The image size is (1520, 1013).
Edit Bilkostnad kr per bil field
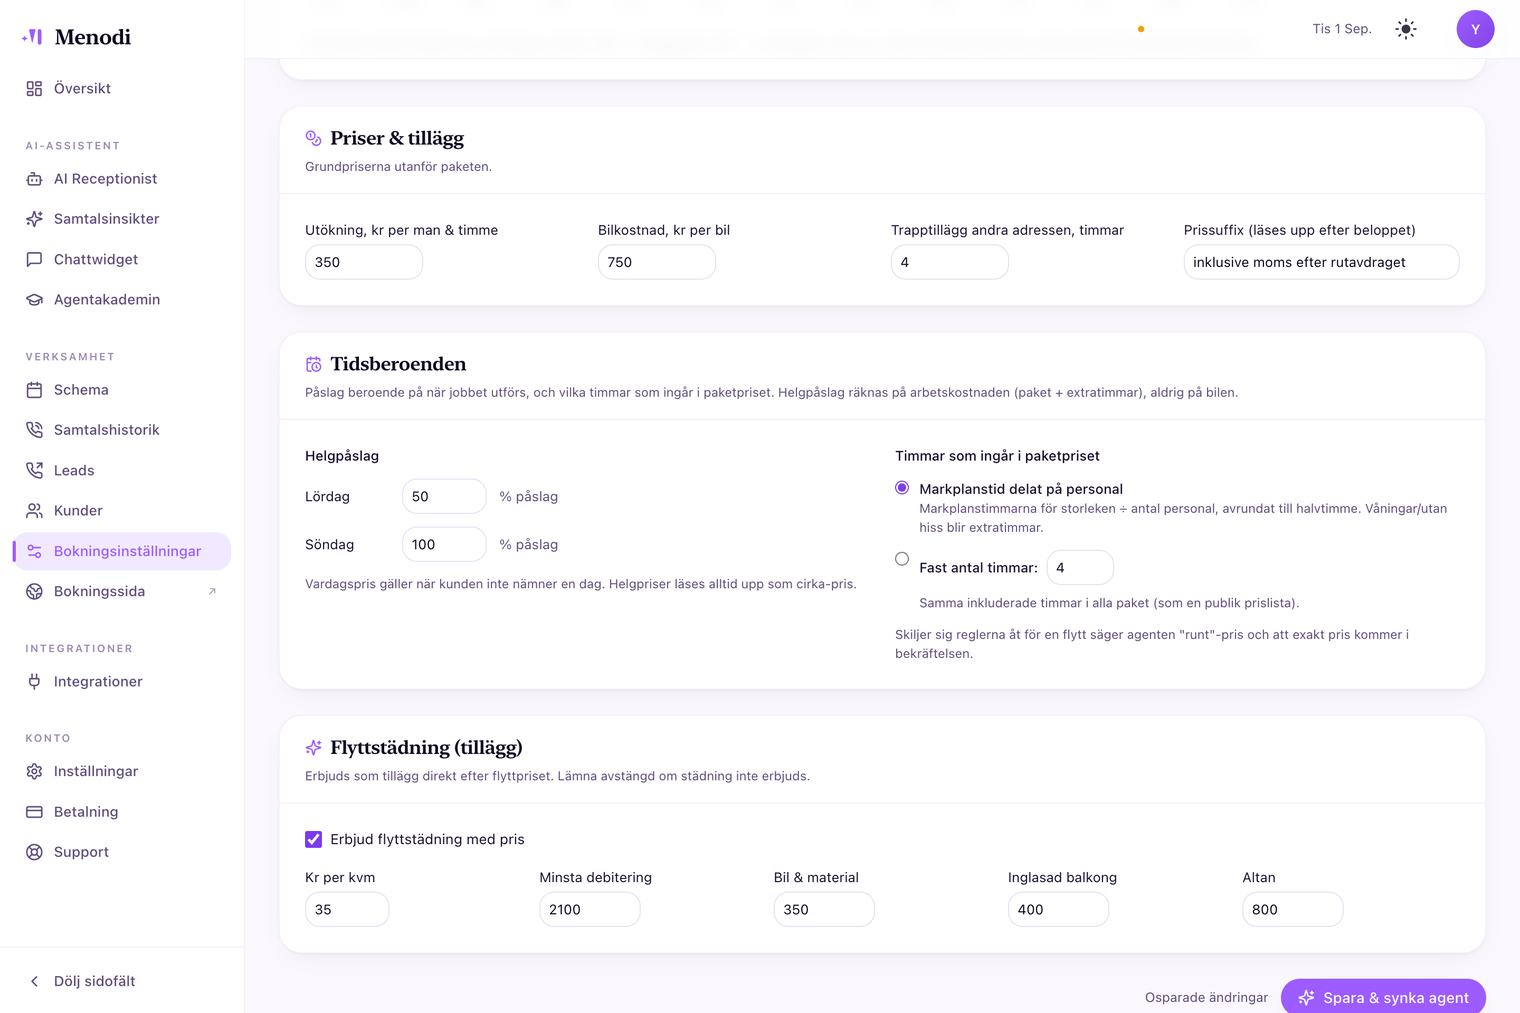point(657,262)
